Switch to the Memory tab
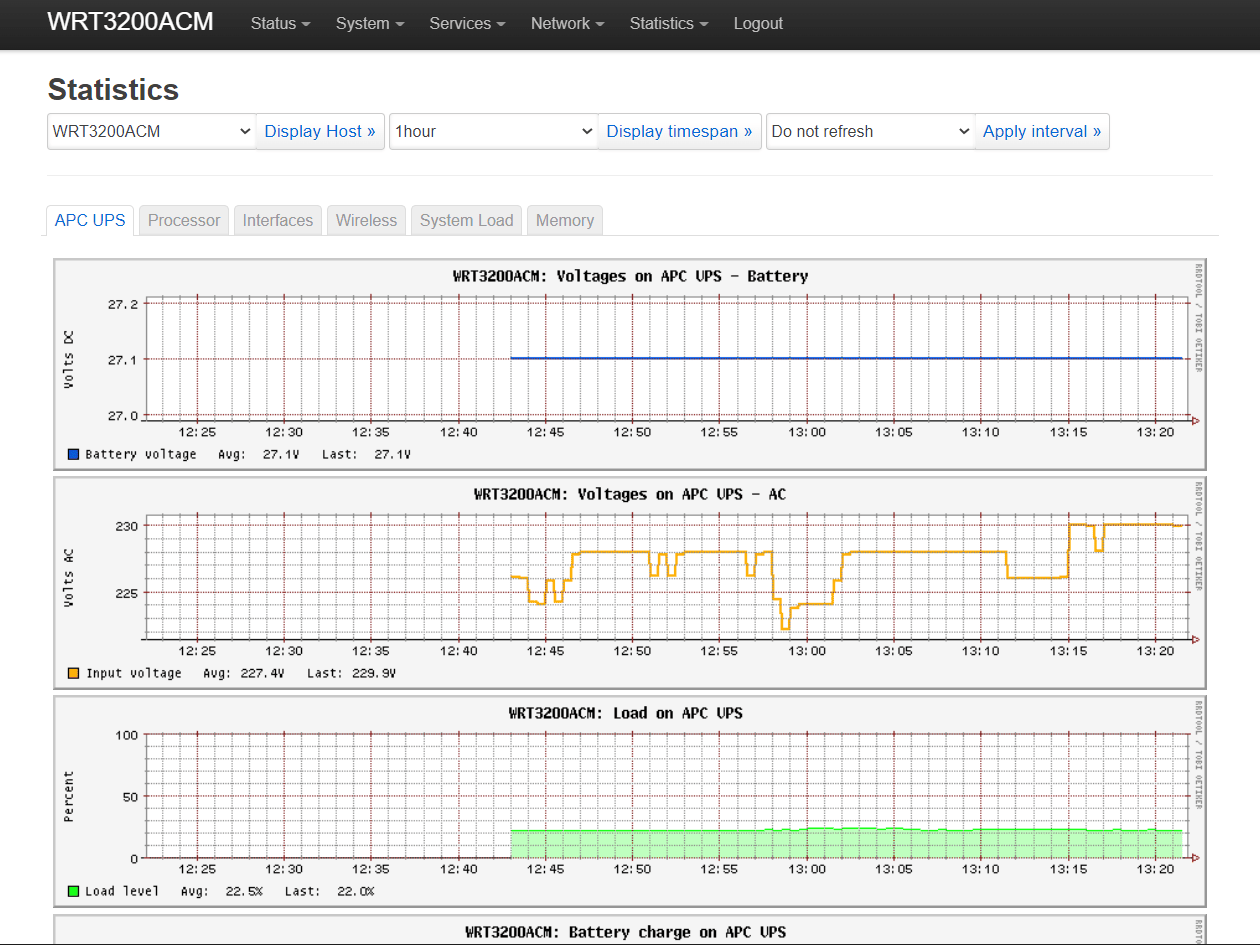 pos(565,220)
